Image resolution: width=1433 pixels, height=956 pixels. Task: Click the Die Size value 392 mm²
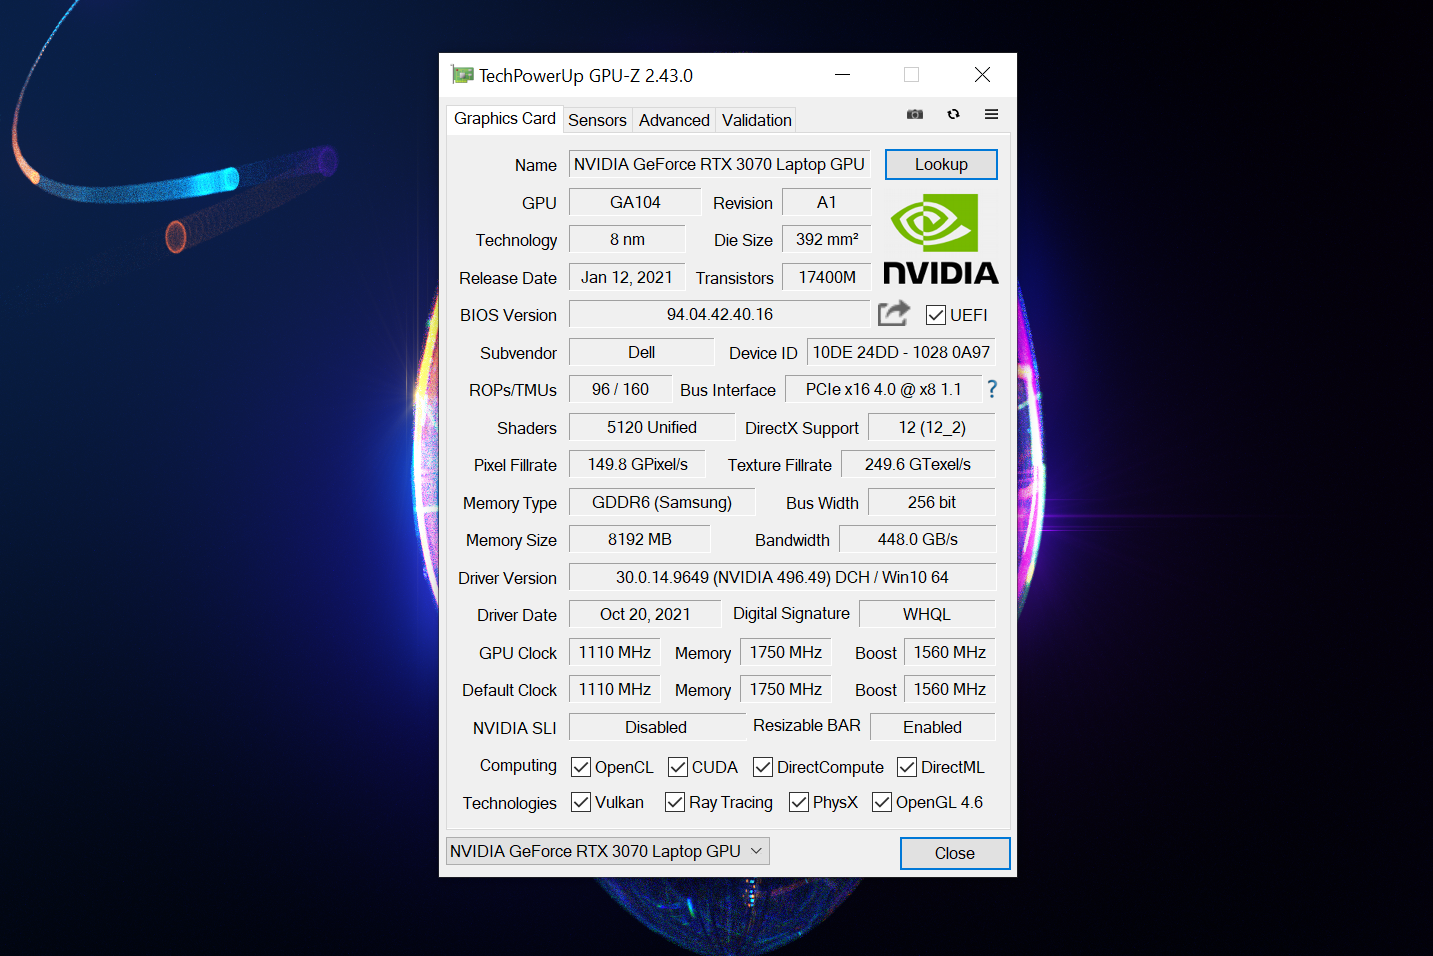point(826,239)
